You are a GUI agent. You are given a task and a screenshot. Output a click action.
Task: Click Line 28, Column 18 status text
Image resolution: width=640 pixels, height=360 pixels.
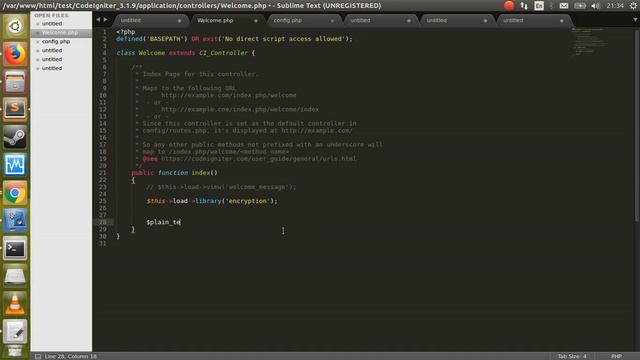click(71, 356)
